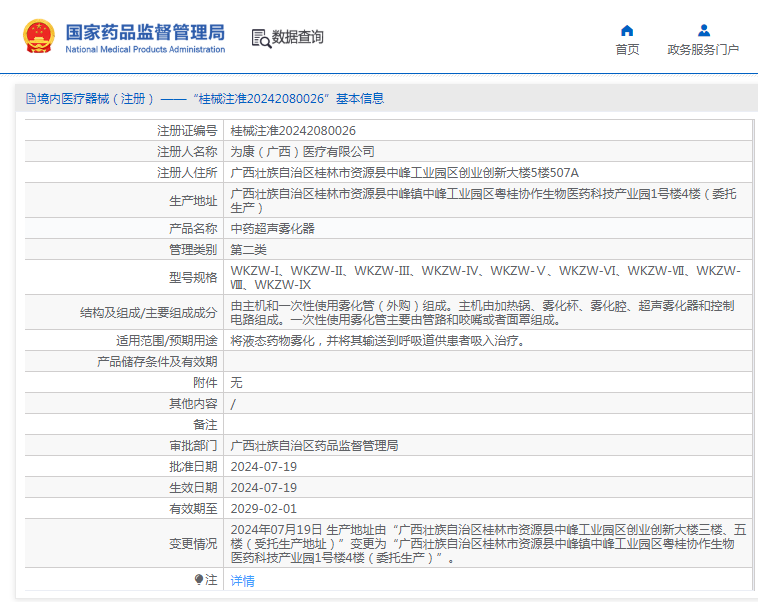The image size is (758, 602).
Task: Click the National Medical Products Administration subtitle
Action: click(145, 49)
